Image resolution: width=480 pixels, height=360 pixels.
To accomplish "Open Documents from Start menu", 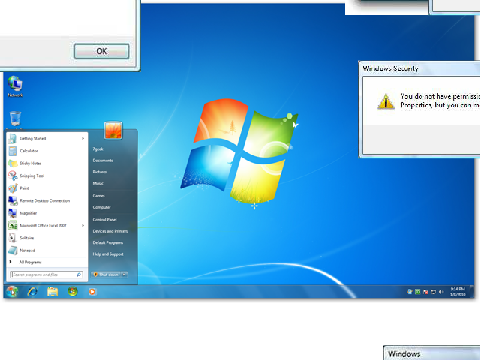I will (x=103, y=160).
